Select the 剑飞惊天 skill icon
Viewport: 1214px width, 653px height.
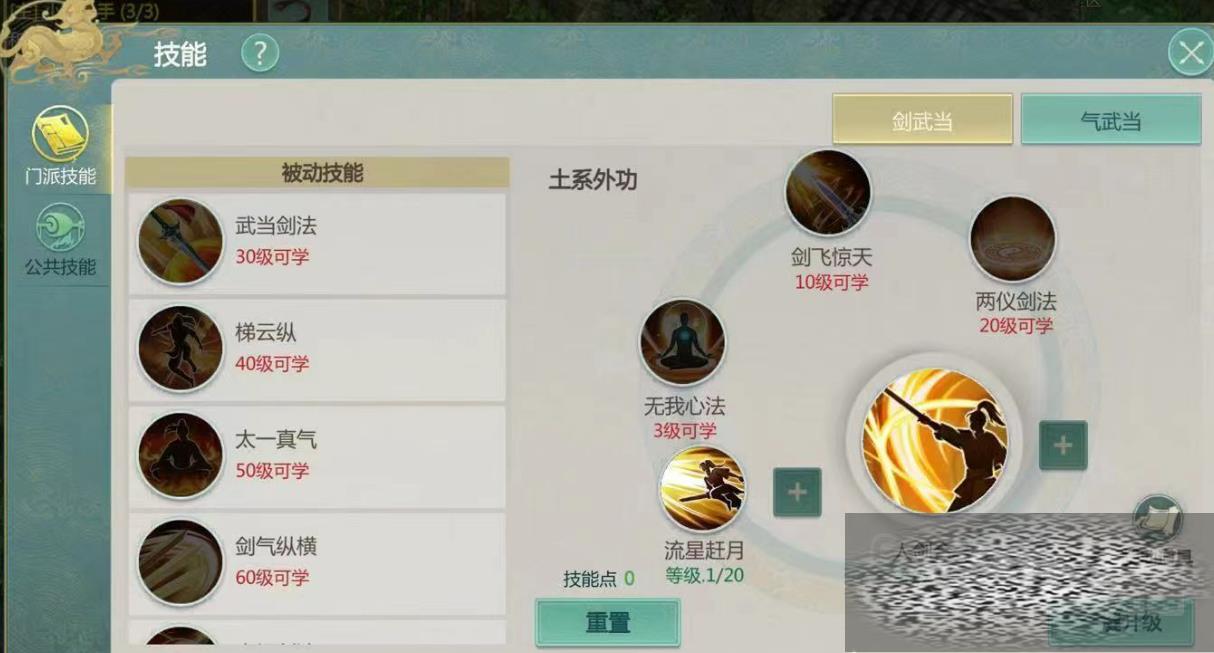(828, 193)
